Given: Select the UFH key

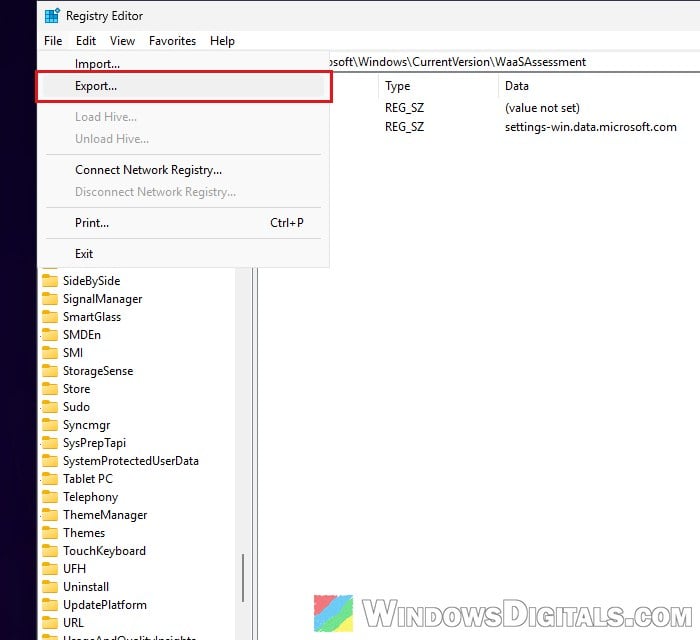Looking at the screenshot, I should click(x=74, y=569).
